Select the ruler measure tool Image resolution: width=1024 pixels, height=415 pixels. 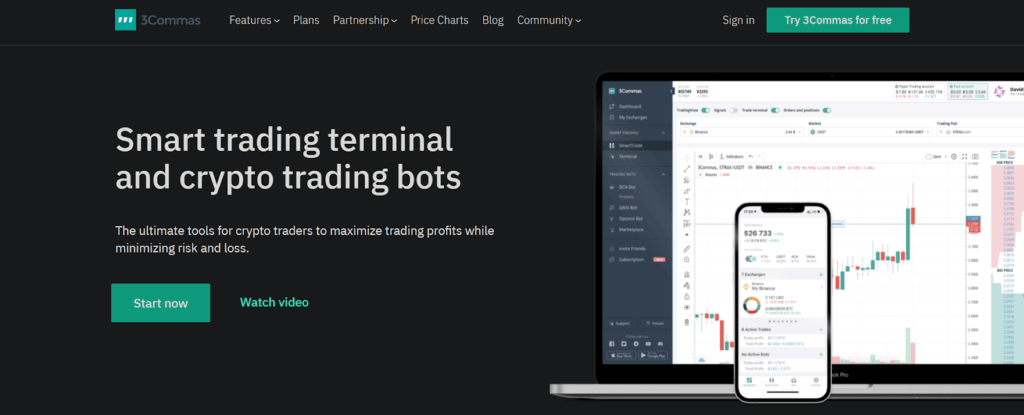tap(687, 249)
